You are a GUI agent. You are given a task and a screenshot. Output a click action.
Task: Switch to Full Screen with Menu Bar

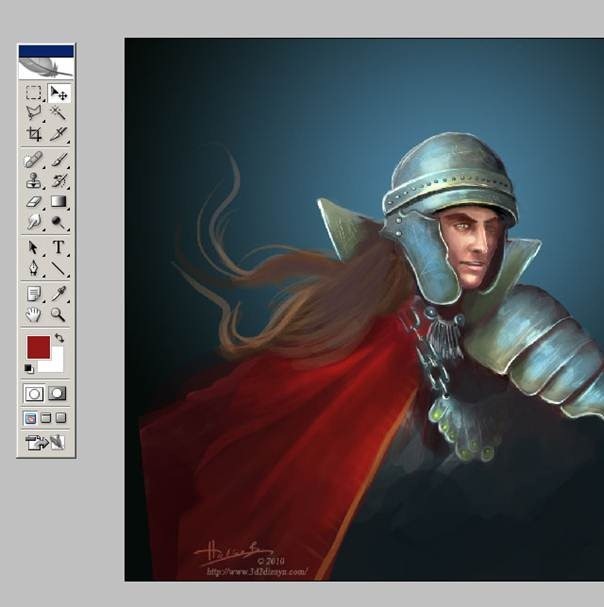tap(46, 418)
